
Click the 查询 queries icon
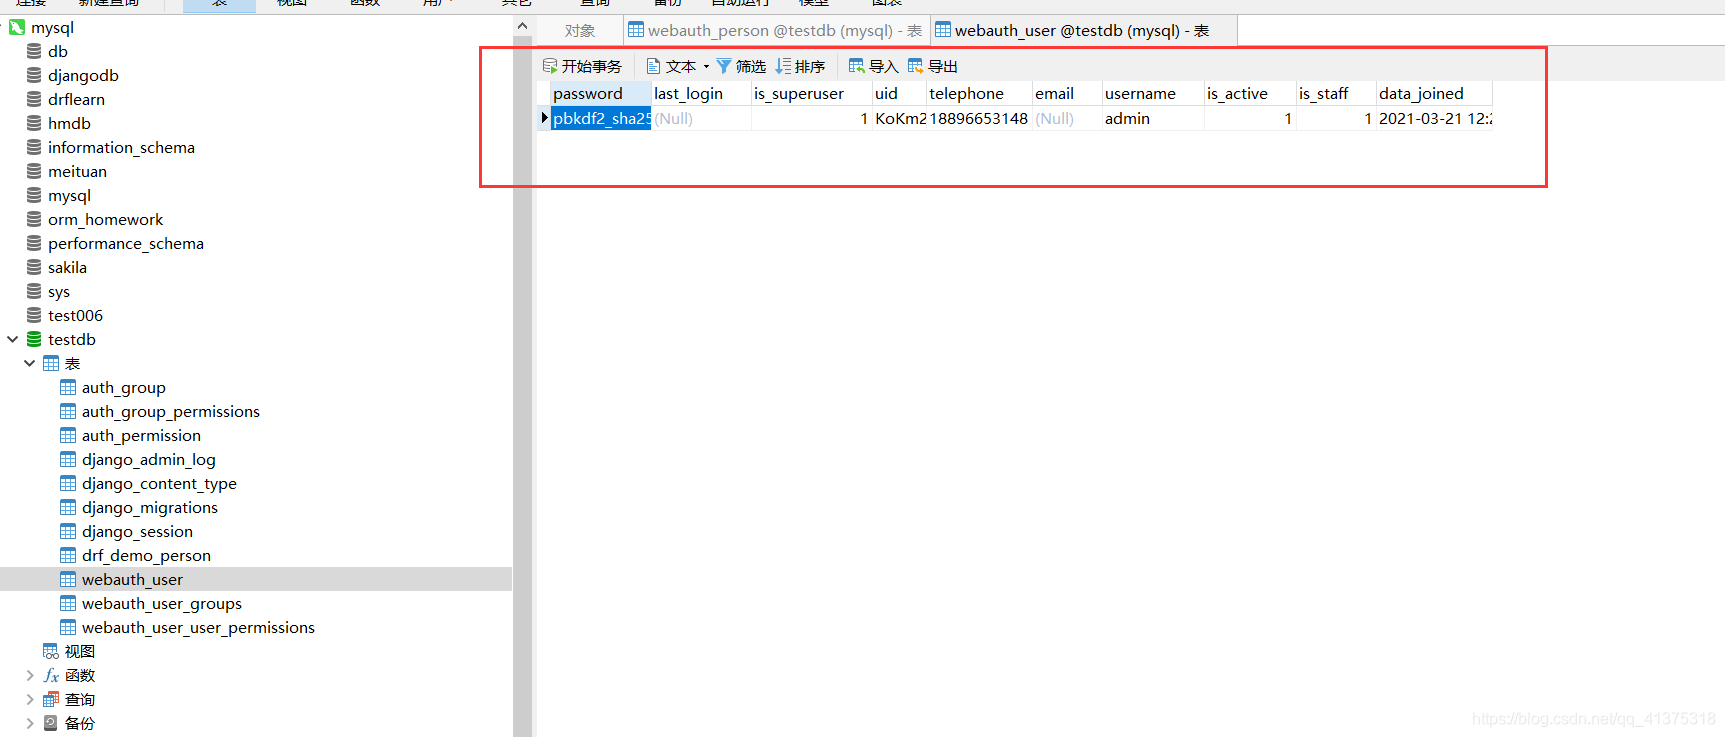[51, 699]
